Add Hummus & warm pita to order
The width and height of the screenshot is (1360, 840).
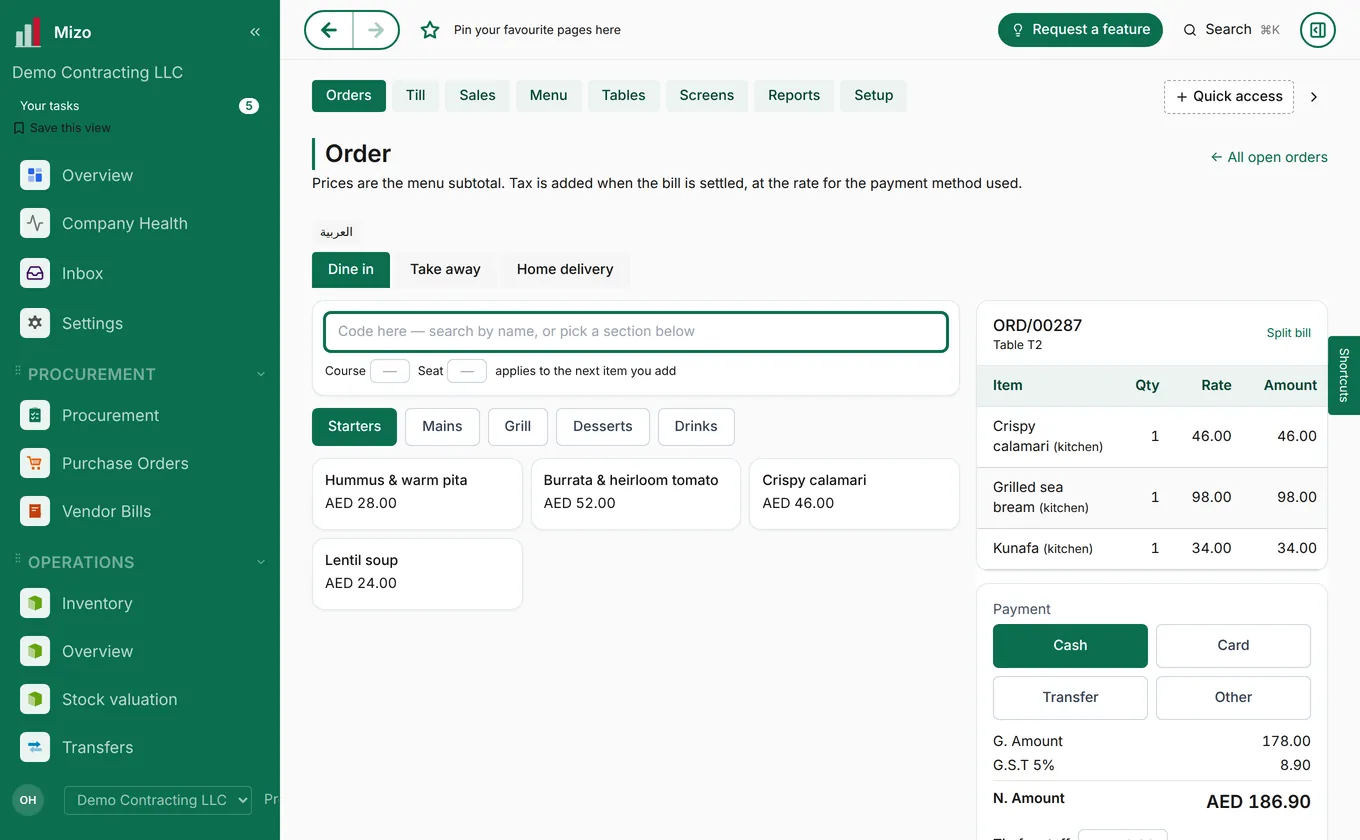417,494
